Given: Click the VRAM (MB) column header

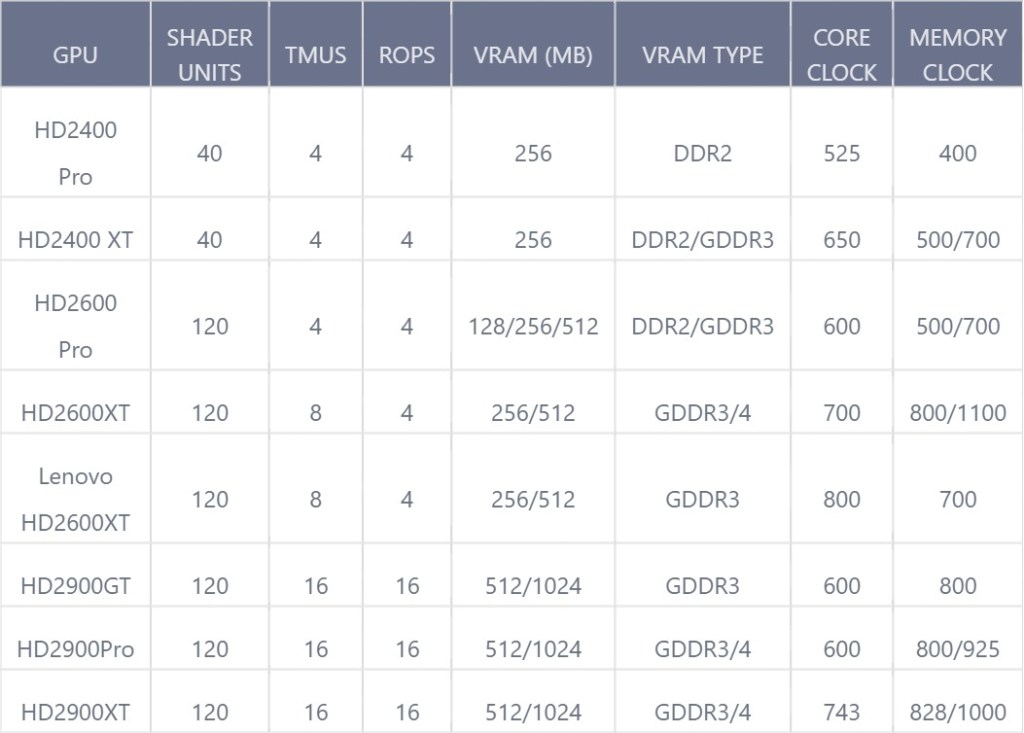Looking at the screenshot, I should point(533,55).
